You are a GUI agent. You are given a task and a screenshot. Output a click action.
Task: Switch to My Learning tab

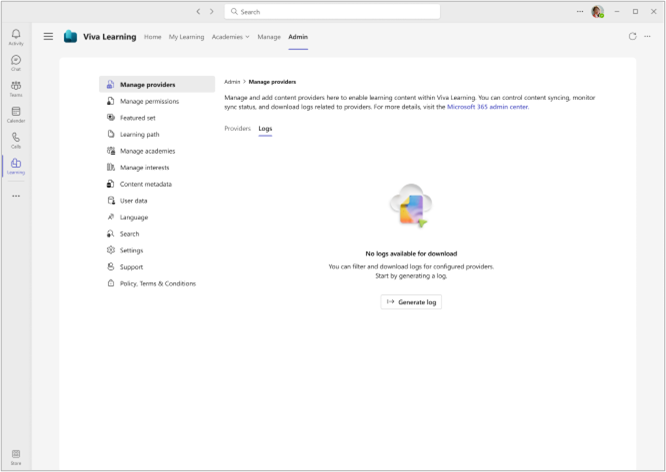(186, 37)
